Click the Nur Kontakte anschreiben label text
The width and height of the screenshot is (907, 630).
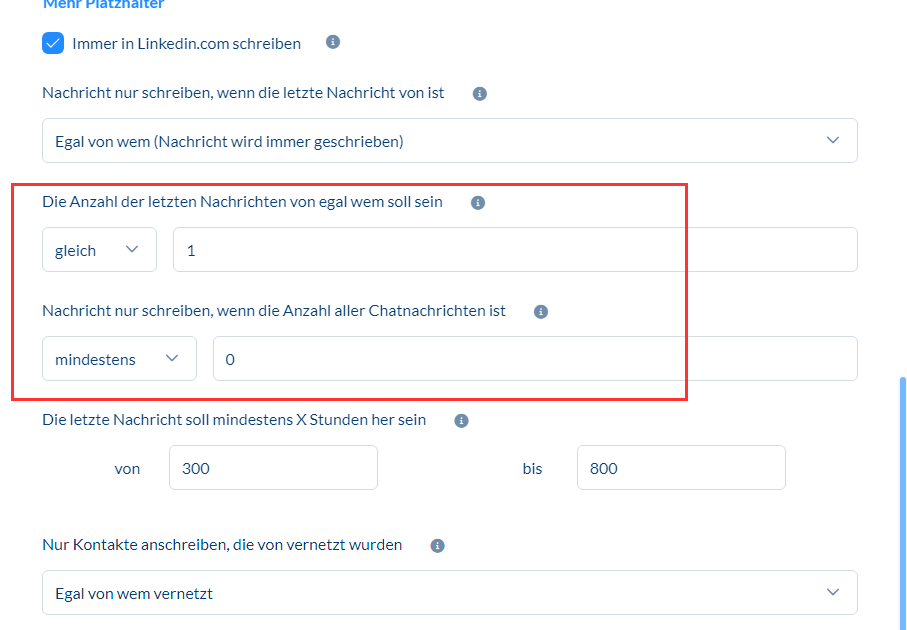click(x=222, y=545)
